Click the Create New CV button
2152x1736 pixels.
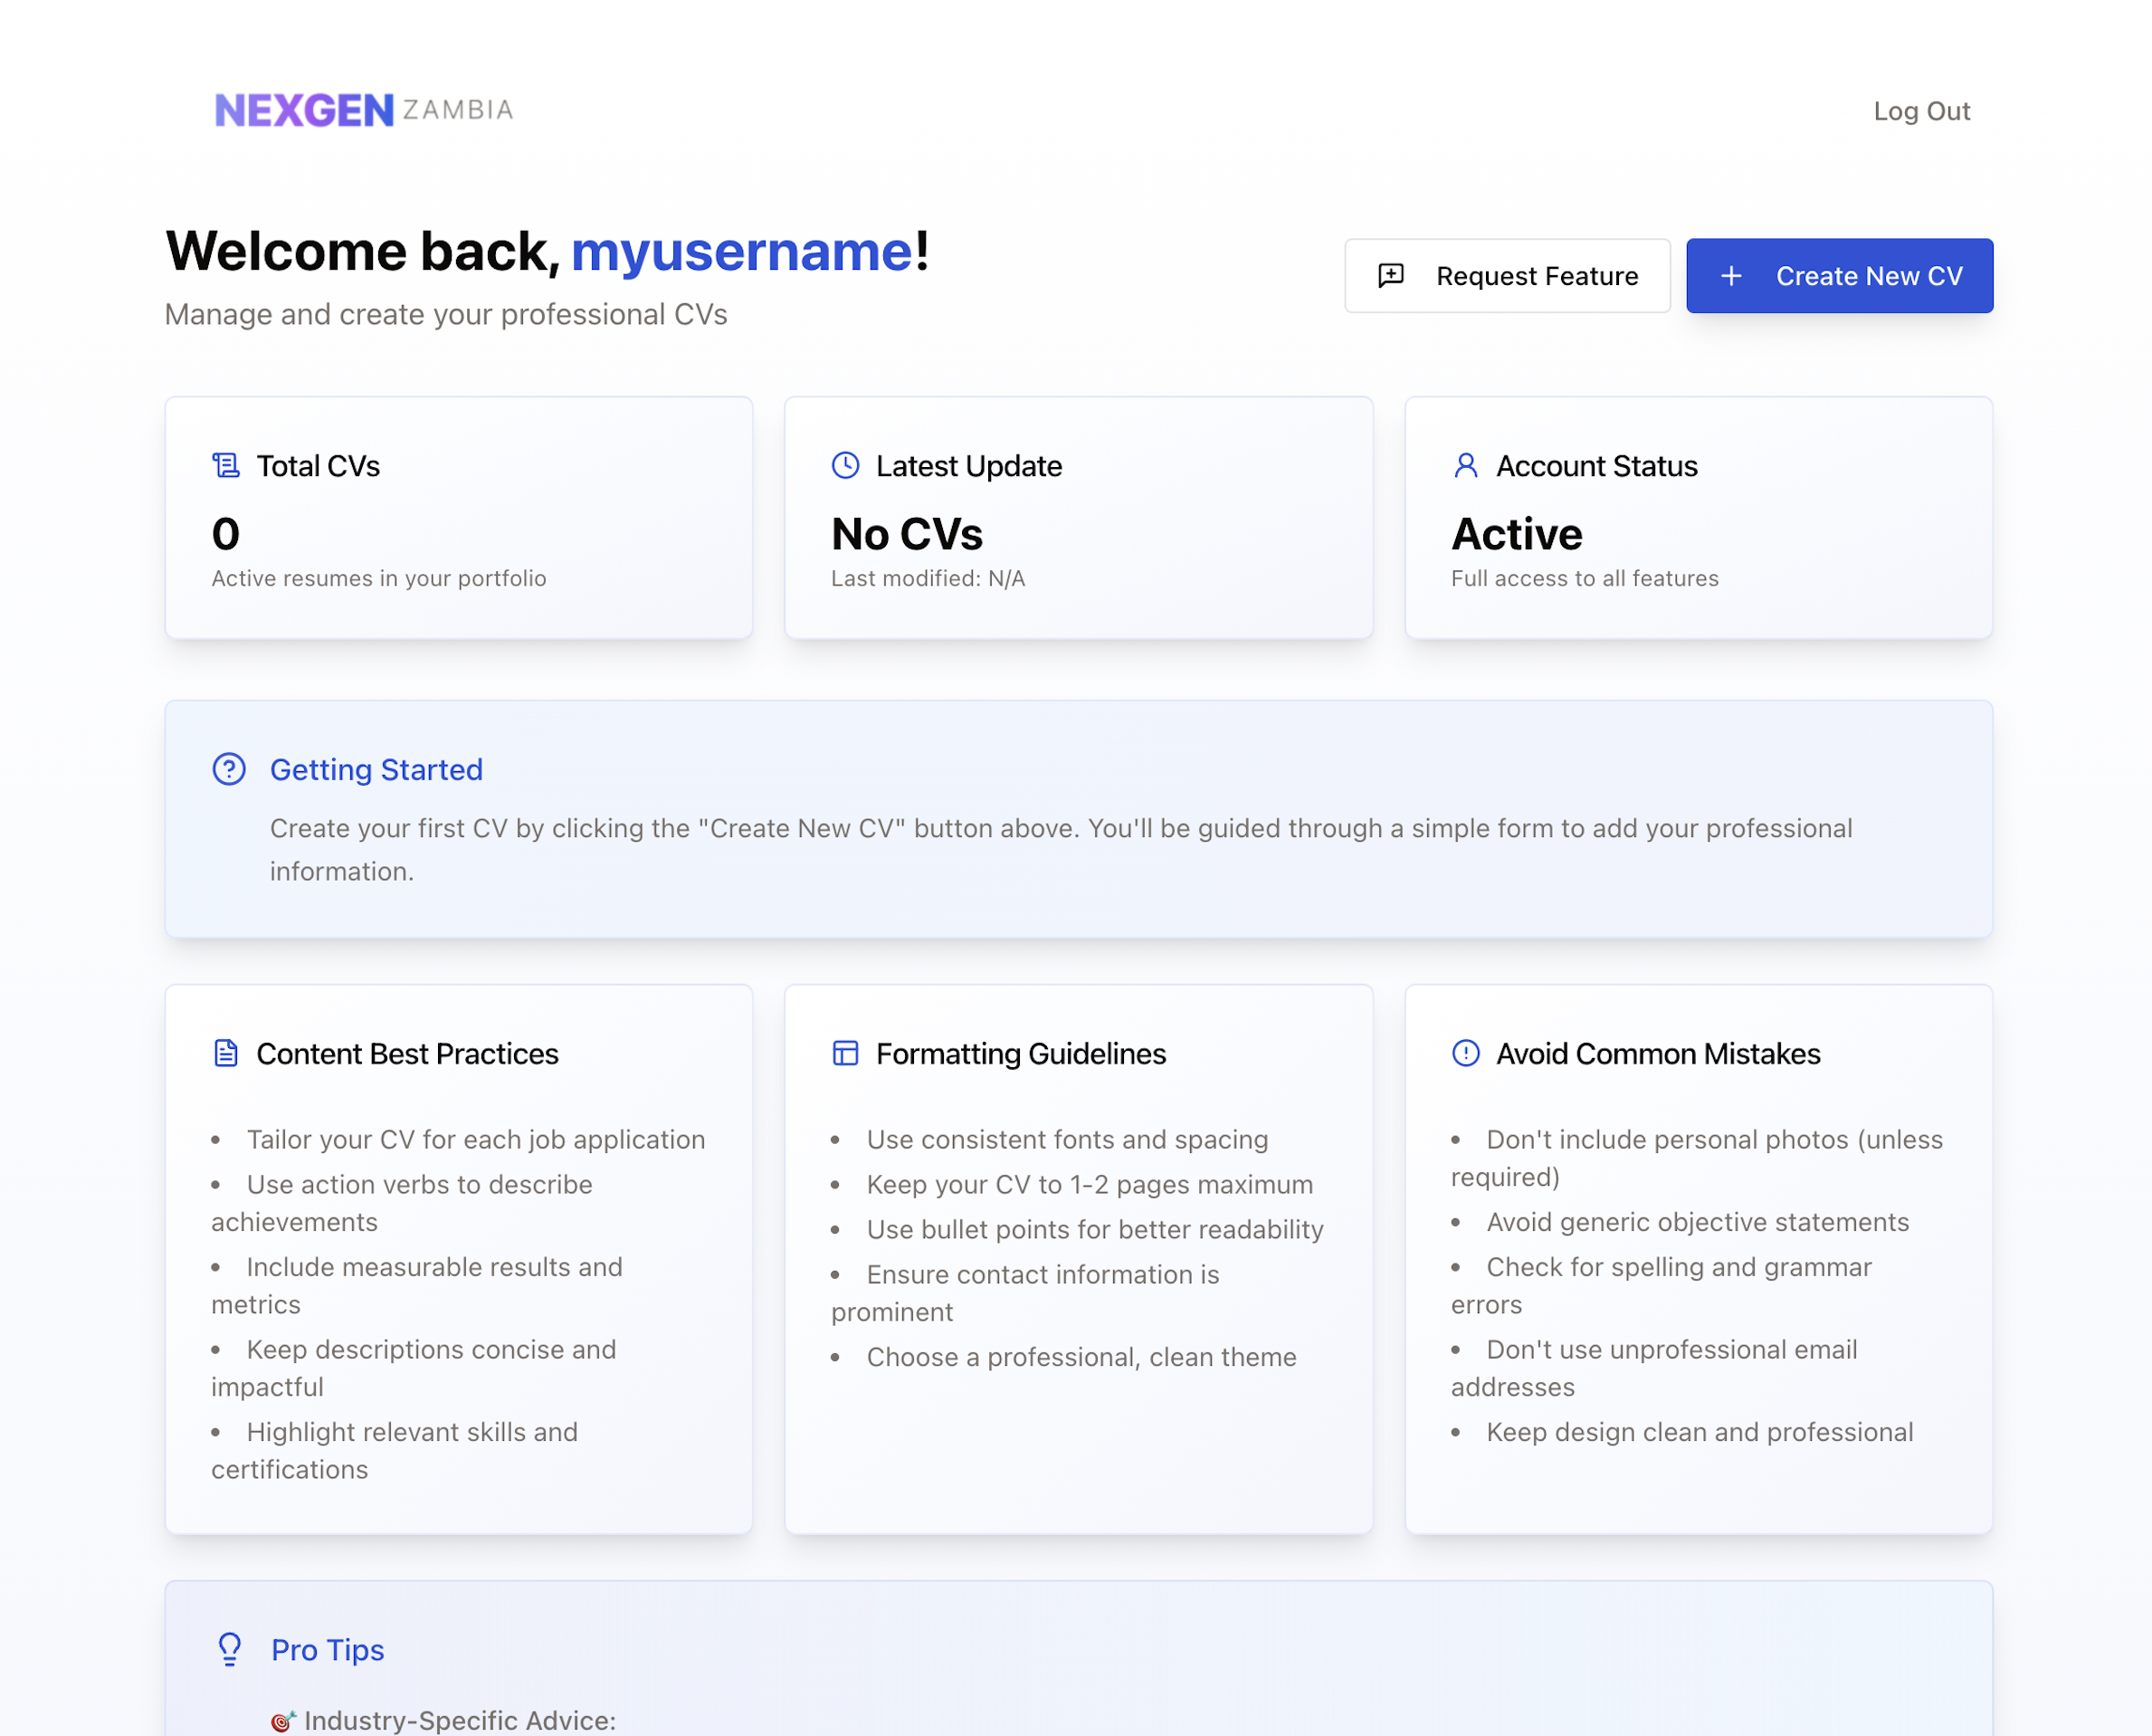pyautogui.click(x=1839, y=276)
